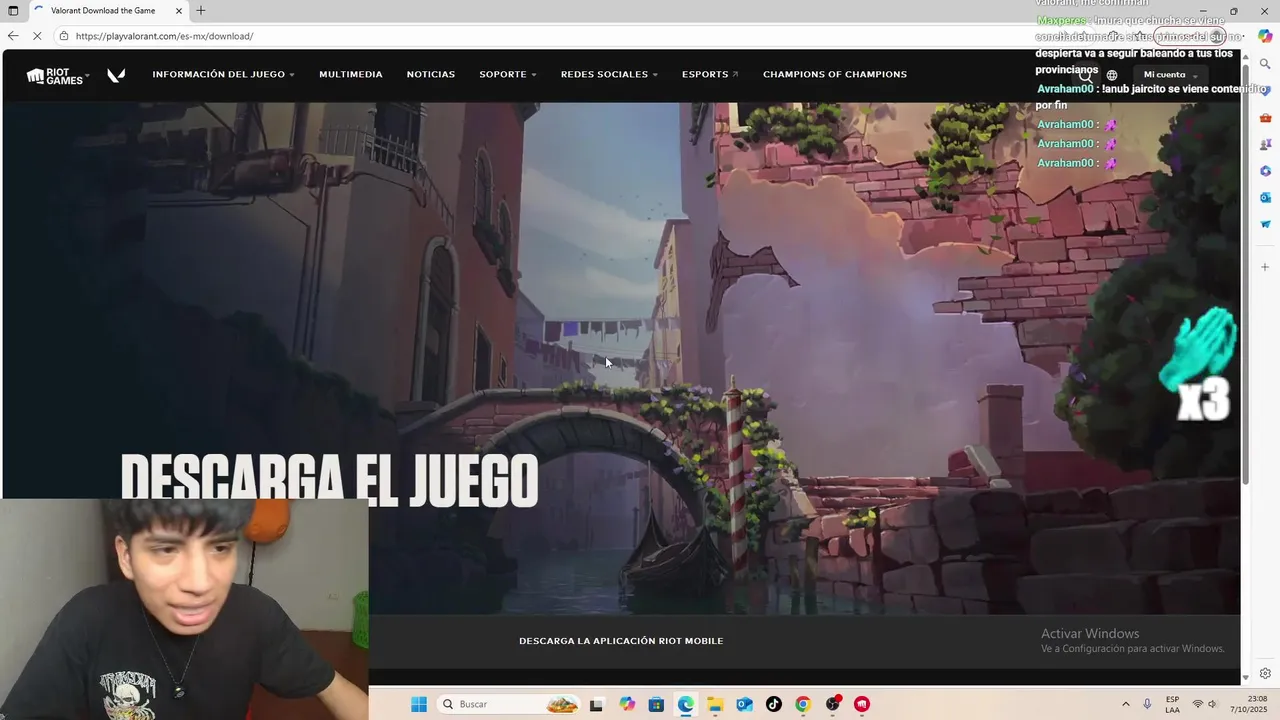1280x720 pixels.
Task: View site information lock icon
Action: (64, 36)
